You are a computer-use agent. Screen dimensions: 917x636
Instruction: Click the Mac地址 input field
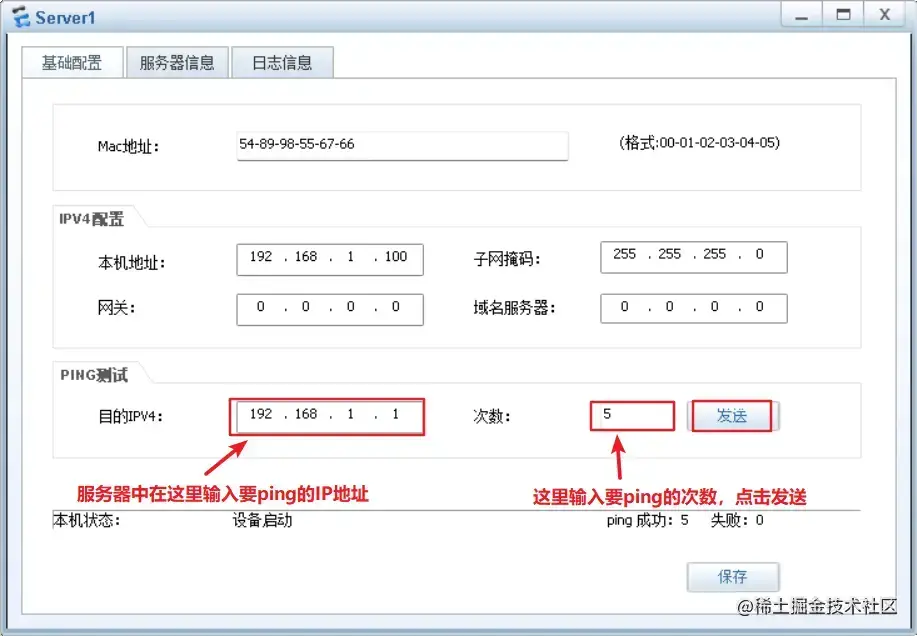click(x=402, y=145)
